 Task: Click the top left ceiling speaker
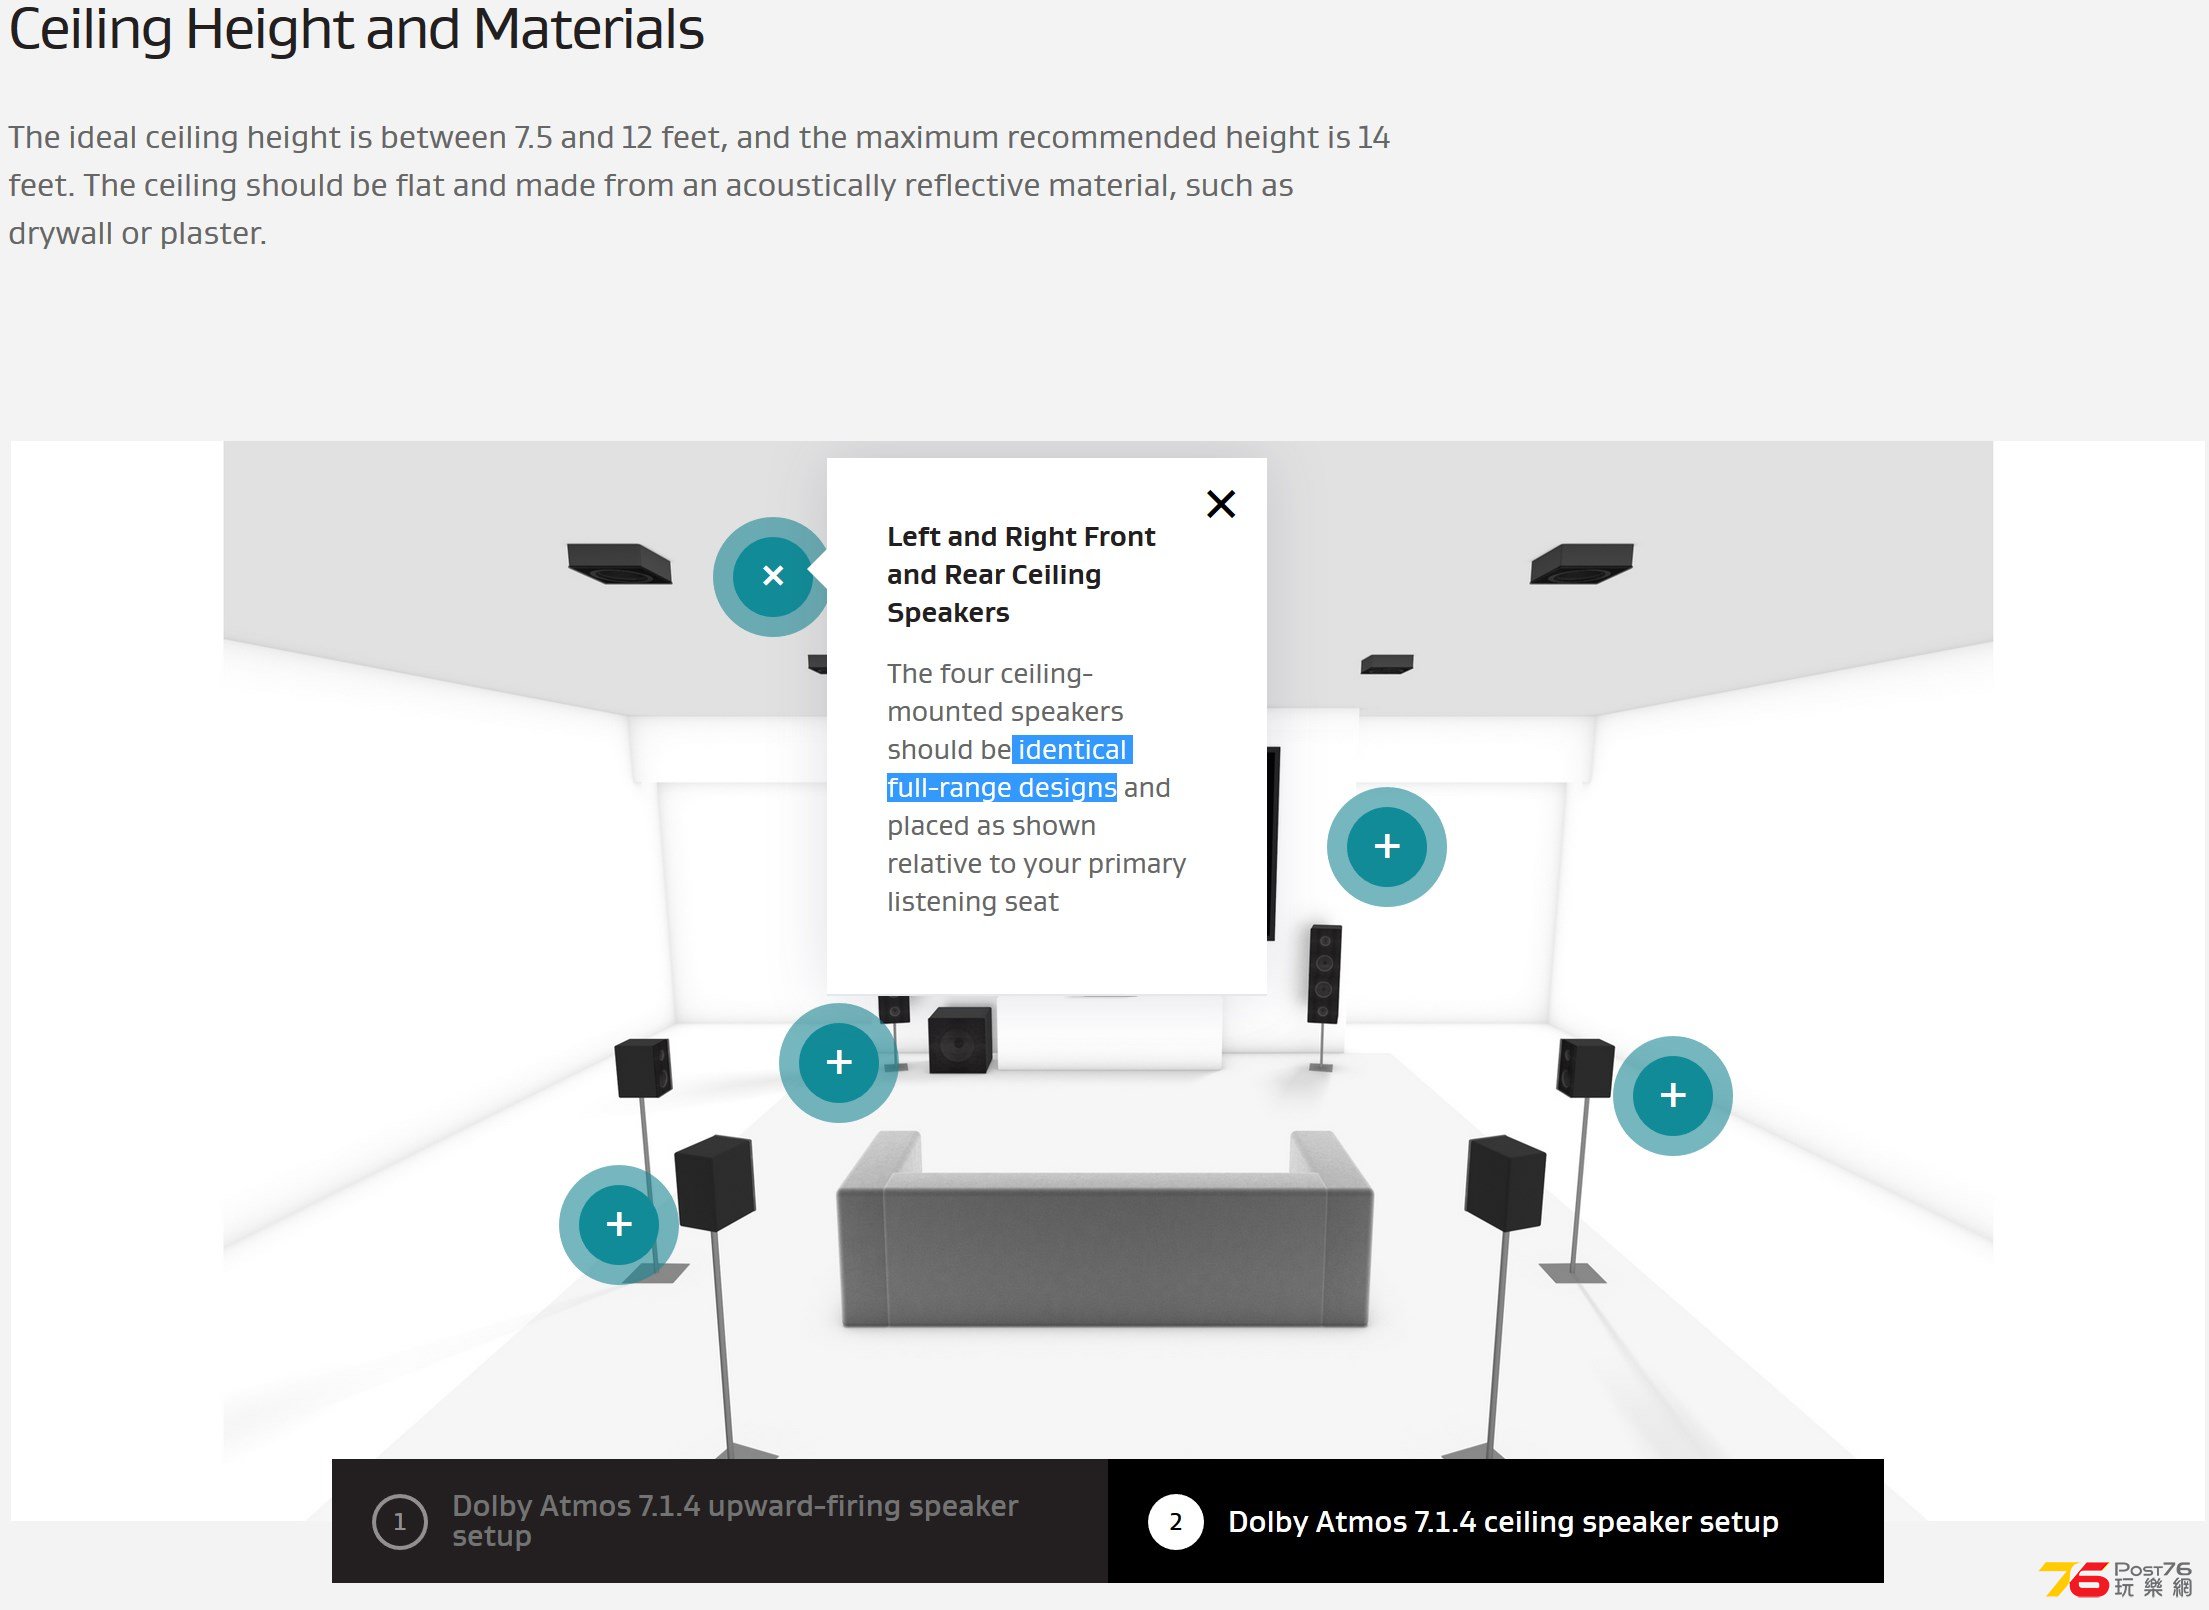tap(620, 564)
